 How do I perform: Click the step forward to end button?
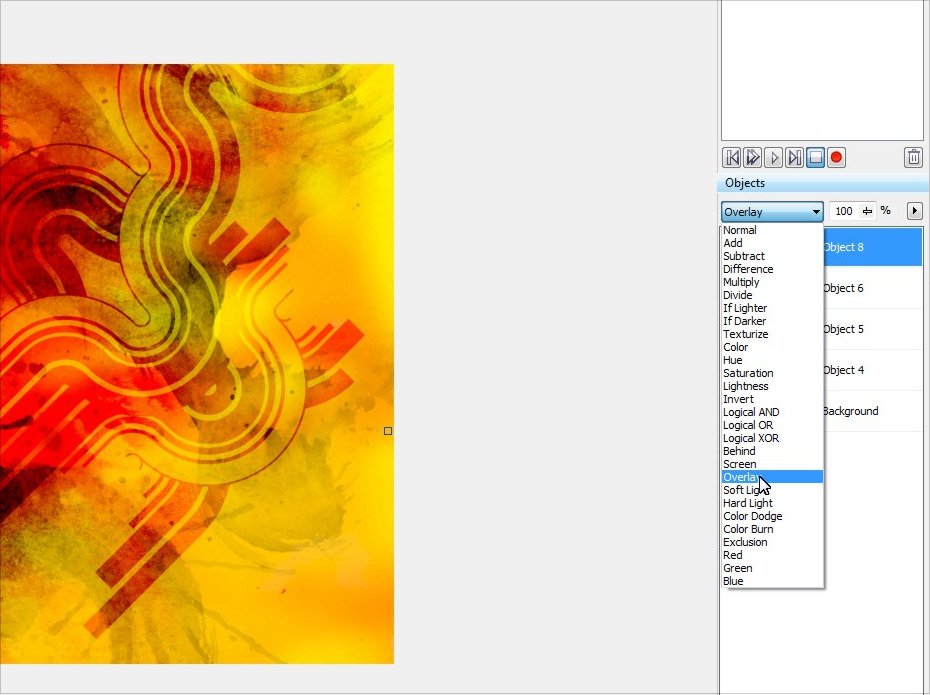tap(794, 158)
